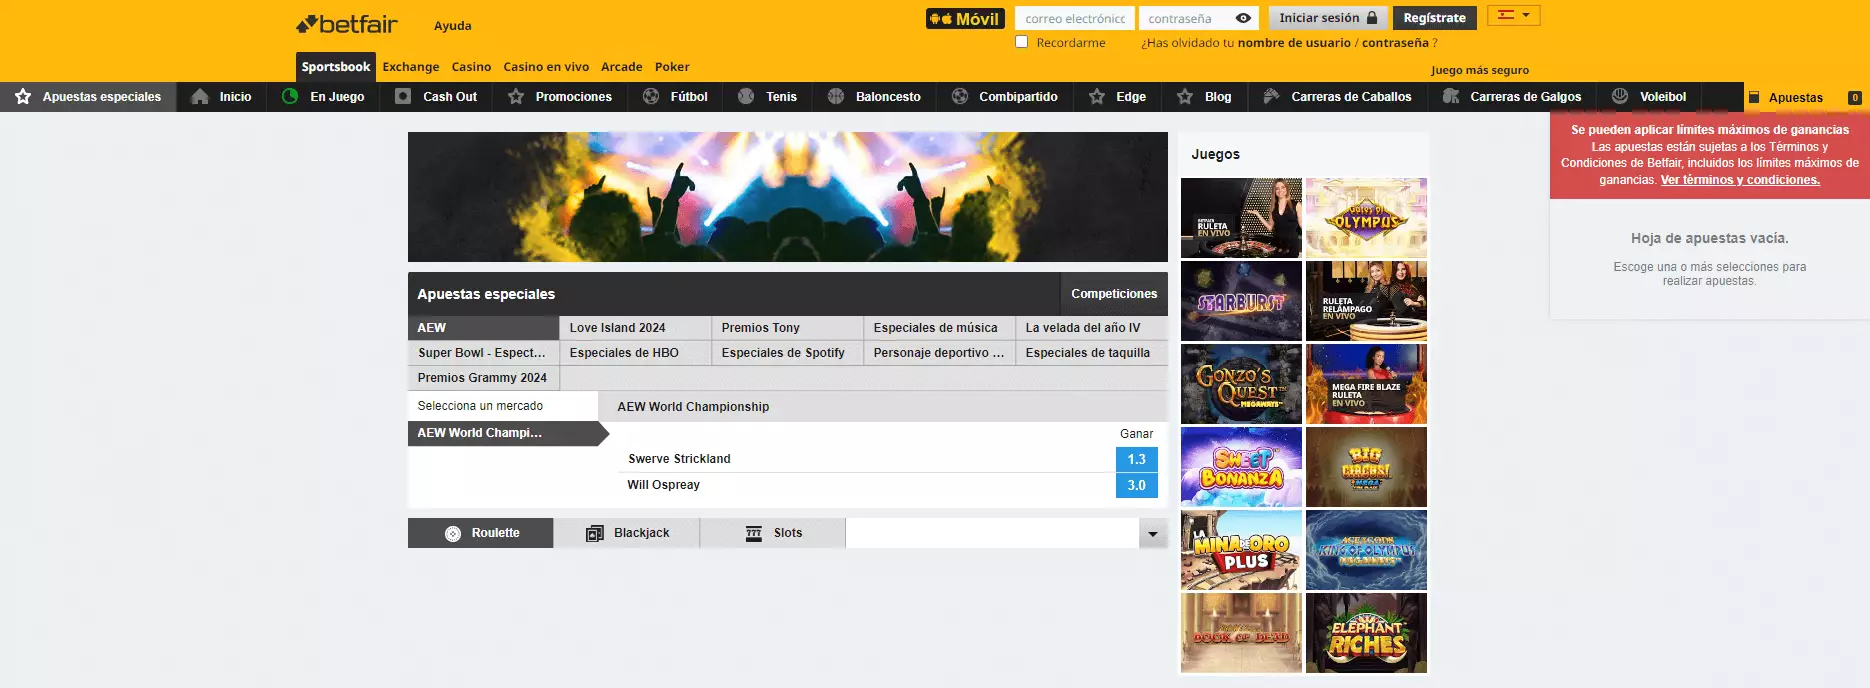Click the Slots machine icon
Screen dimensions: 1870x688
click(754, 533)
